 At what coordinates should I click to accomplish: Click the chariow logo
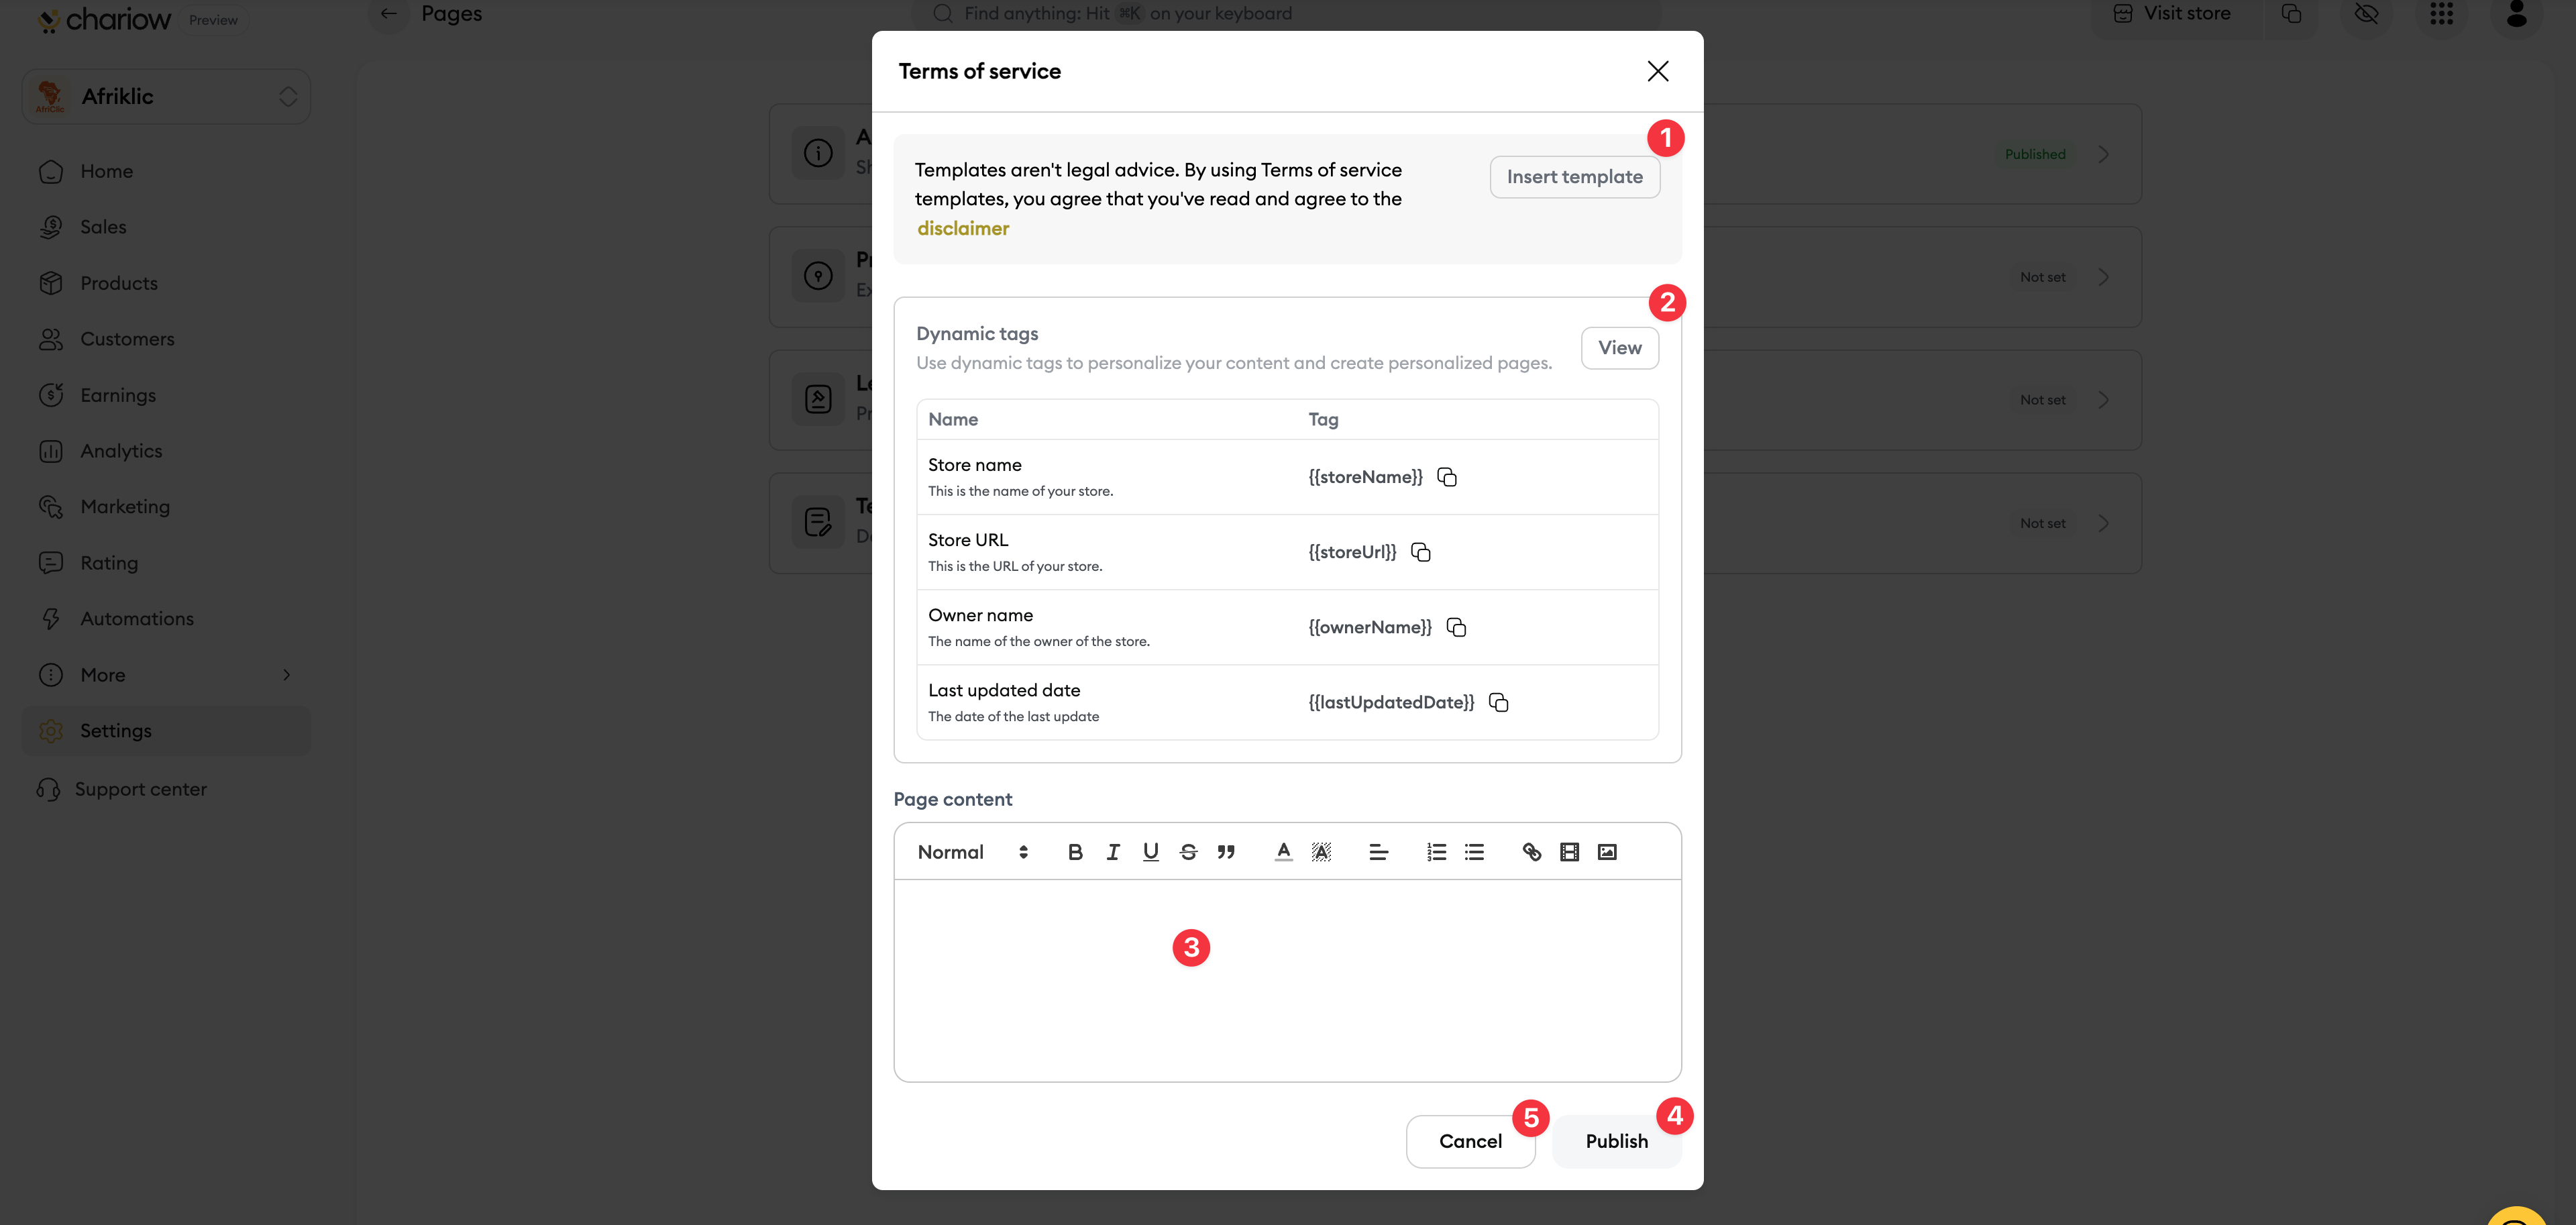(x=104, y=20)
